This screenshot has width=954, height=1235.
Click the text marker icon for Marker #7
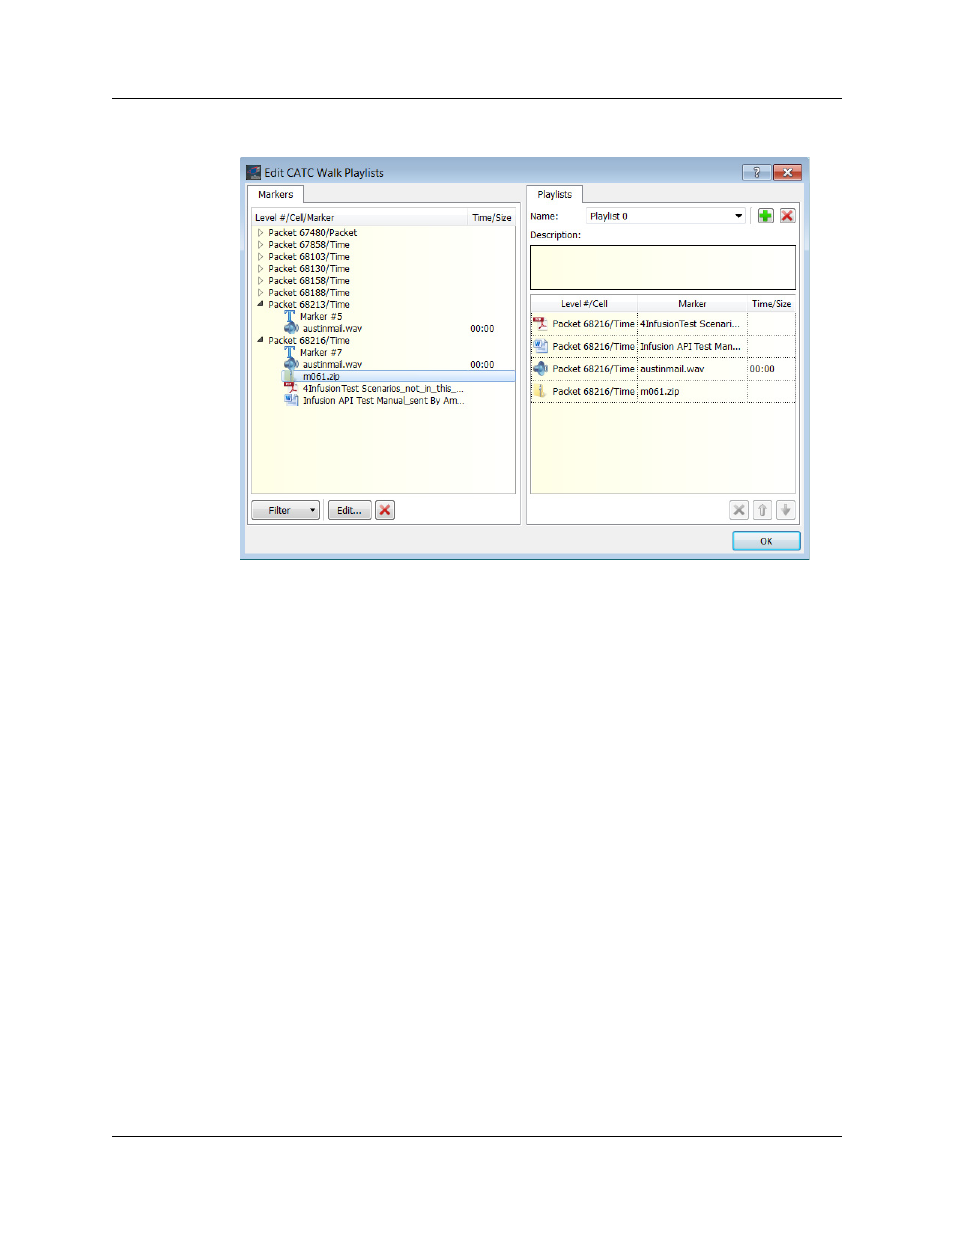[x=290, y=352]
